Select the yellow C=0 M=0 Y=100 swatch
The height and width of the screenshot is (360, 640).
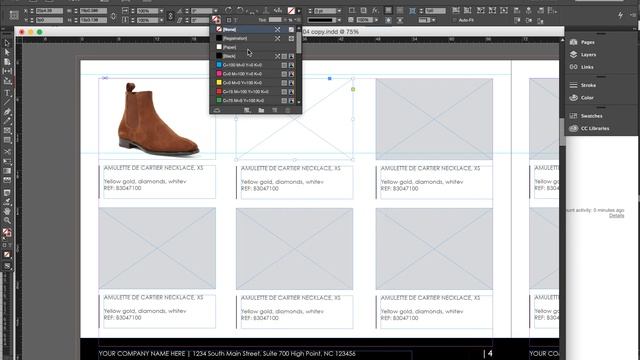point(254,83)
